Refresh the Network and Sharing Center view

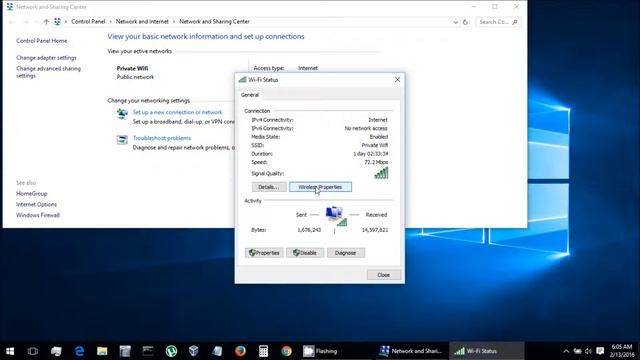465,22
